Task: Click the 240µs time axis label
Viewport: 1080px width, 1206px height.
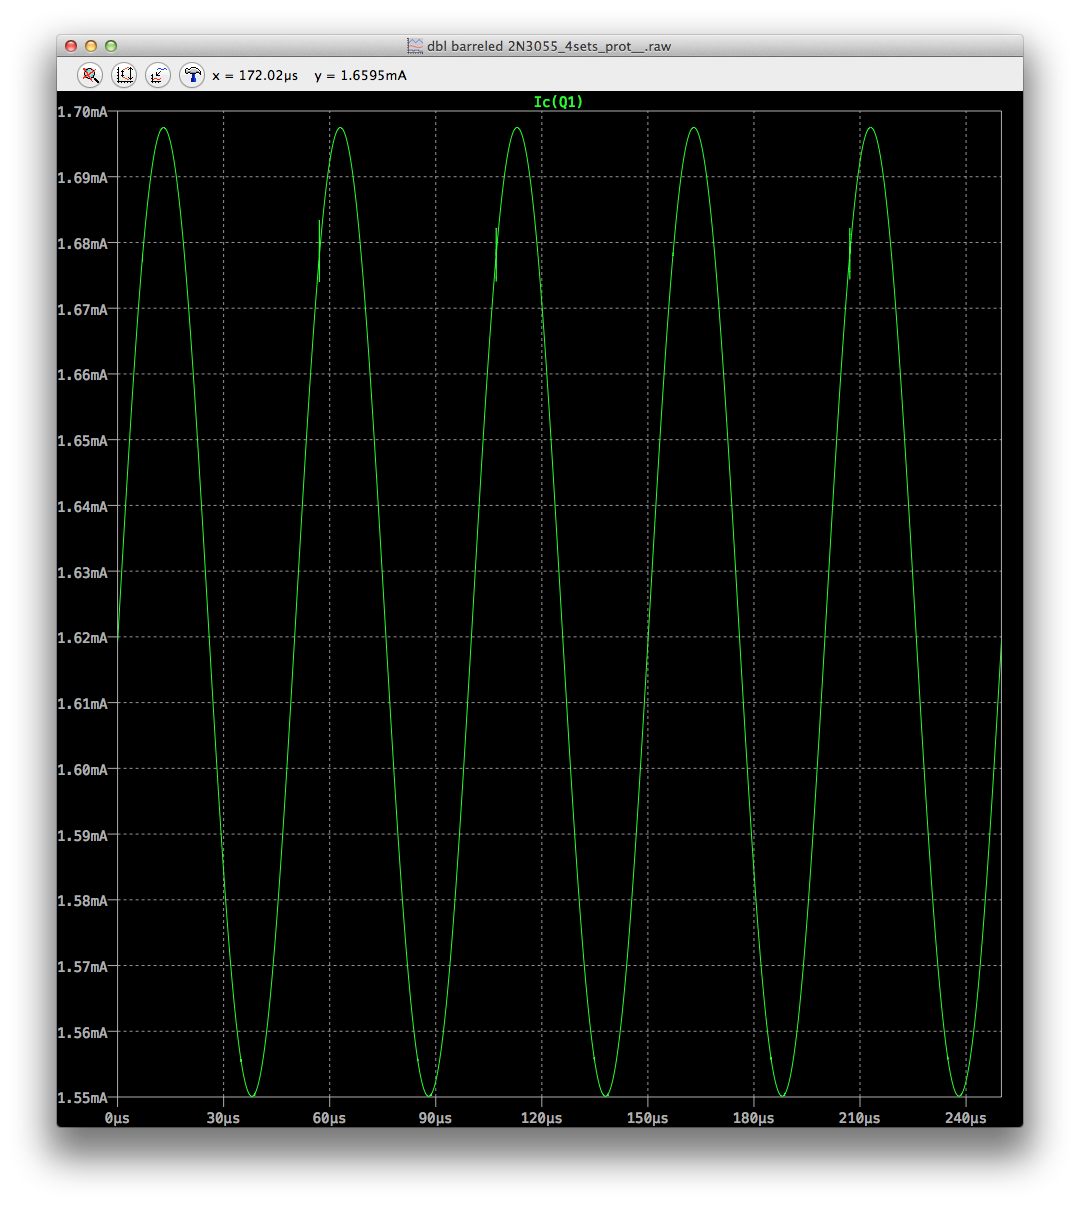Action: point(965,1118)
